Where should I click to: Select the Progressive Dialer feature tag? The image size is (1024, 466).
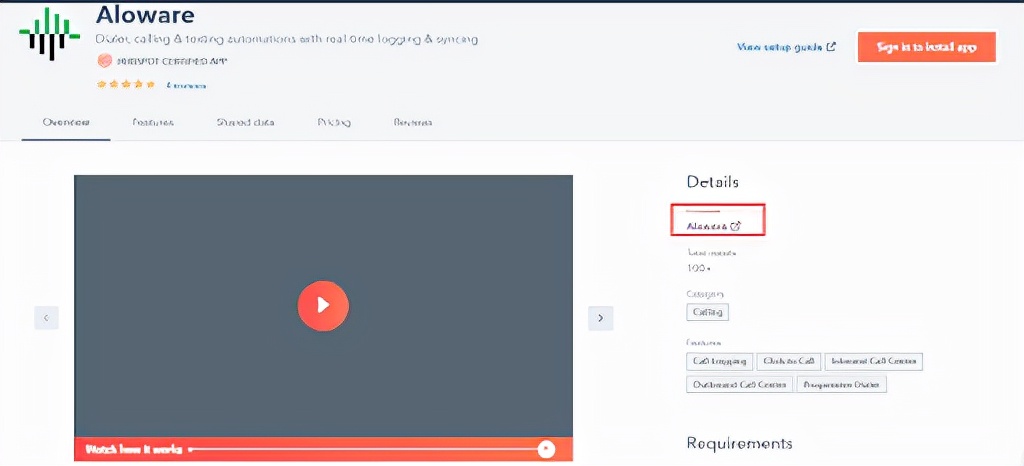pos(841,384)
